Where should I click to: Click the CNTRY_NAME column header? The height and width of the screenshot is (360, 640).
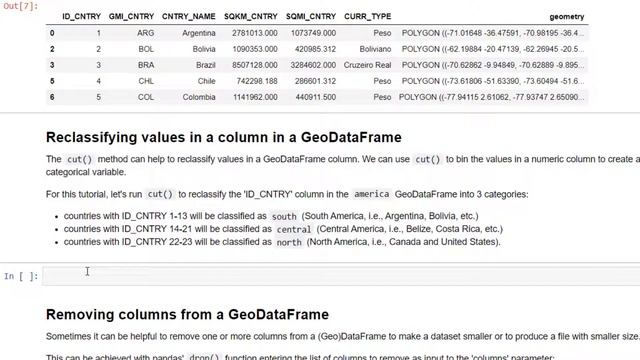click(x=189, y=17)
